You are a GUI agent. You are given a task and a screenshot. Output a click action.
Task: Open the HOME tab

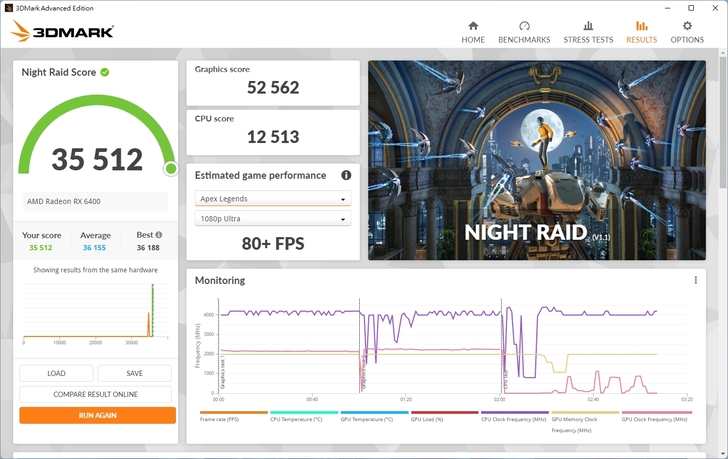pyautogui.click(x=473, y=32)
